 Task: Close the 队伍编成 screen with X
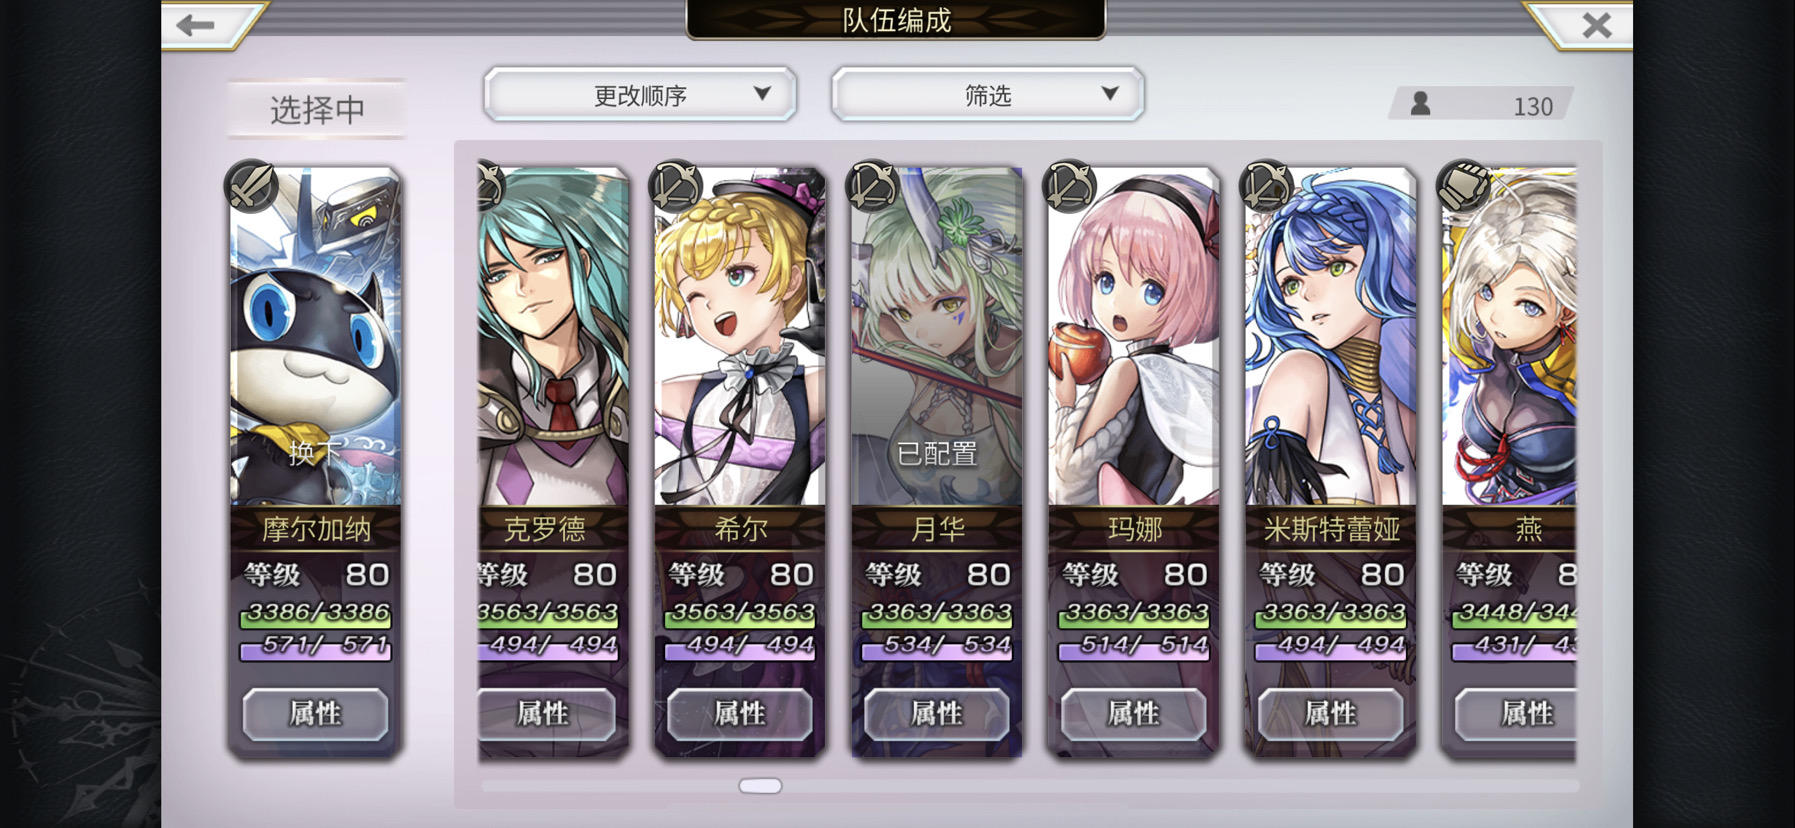(1596, 25)
